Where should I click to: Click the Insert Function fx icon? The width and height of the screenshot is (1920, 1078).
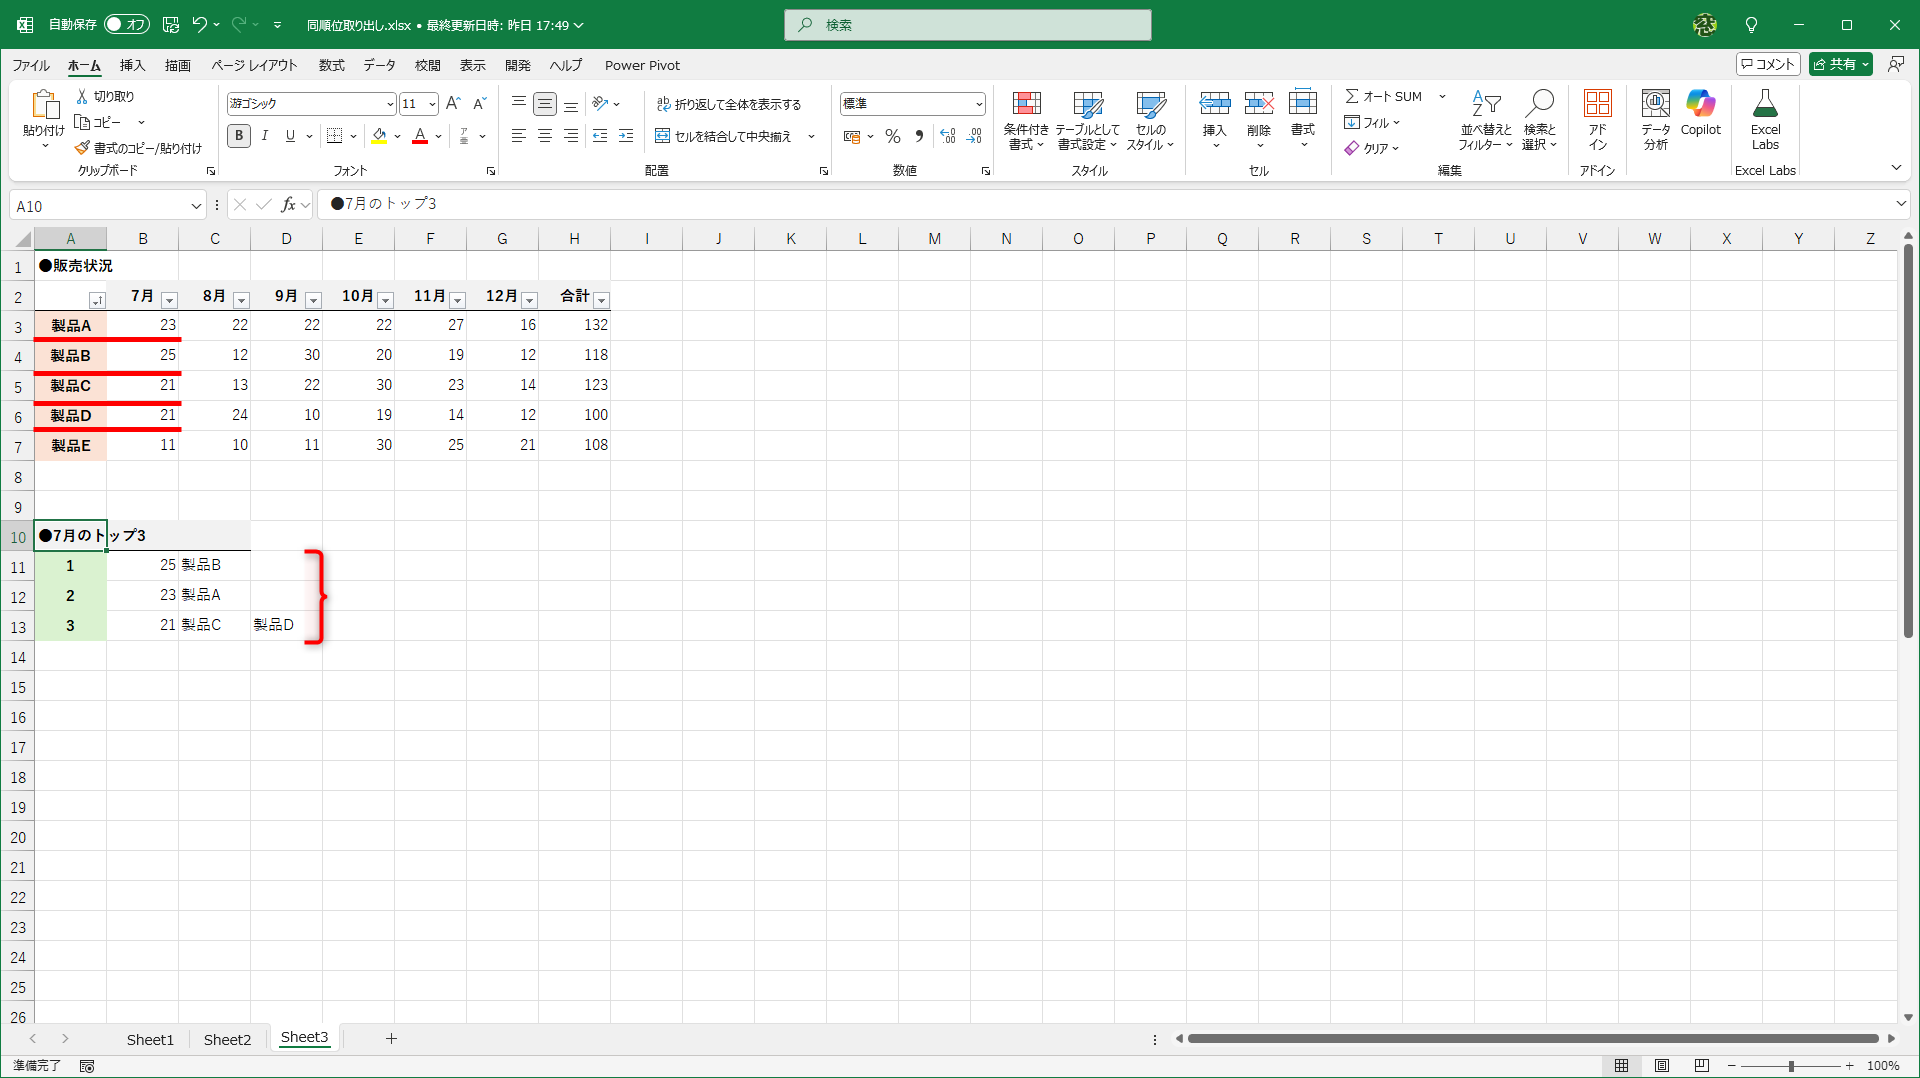tap(288, 205)
